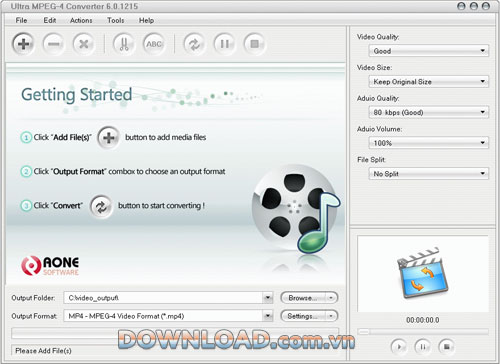Click the Add File(s) icon in Getting Started

click(109, 137)
